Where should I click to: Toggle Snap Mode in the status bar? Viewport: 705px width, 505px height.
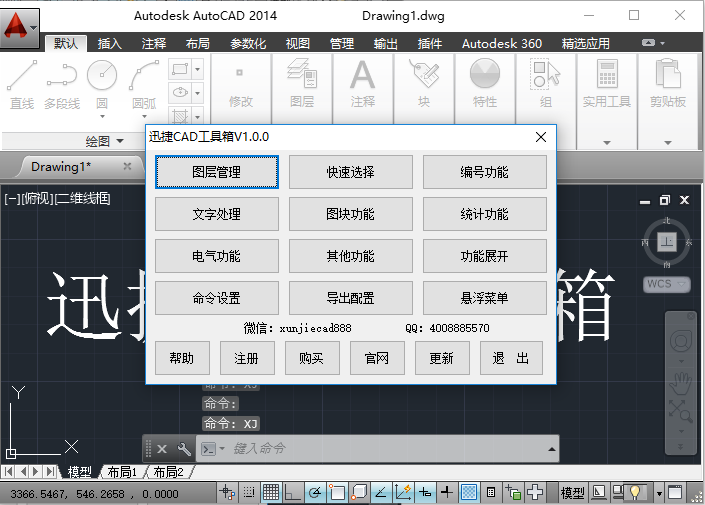(249, 492)
